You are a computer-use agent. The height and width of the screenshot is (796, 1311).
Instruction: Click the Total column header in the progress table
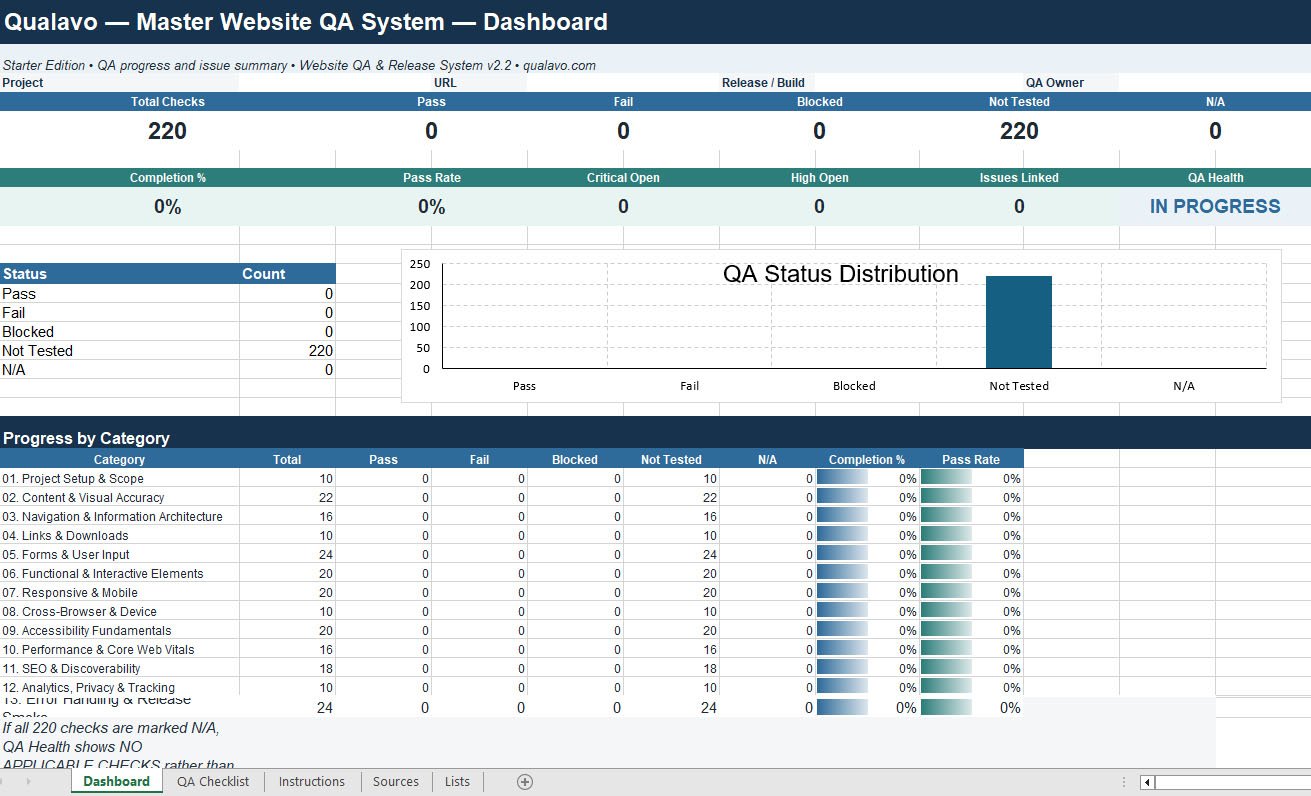pyautogui.click(x=287, y=460)
